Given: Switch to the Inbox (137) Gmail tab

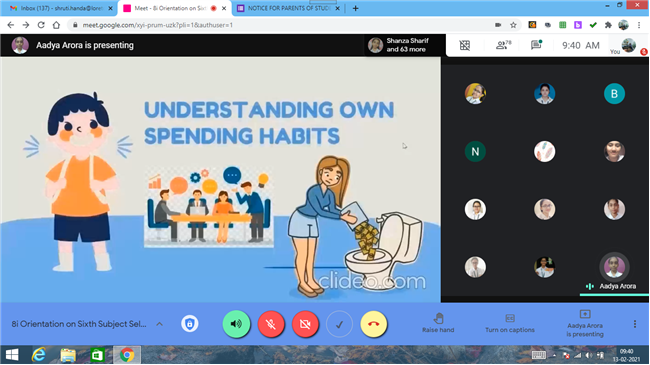Looking at the screenshot, I should 61,8.
